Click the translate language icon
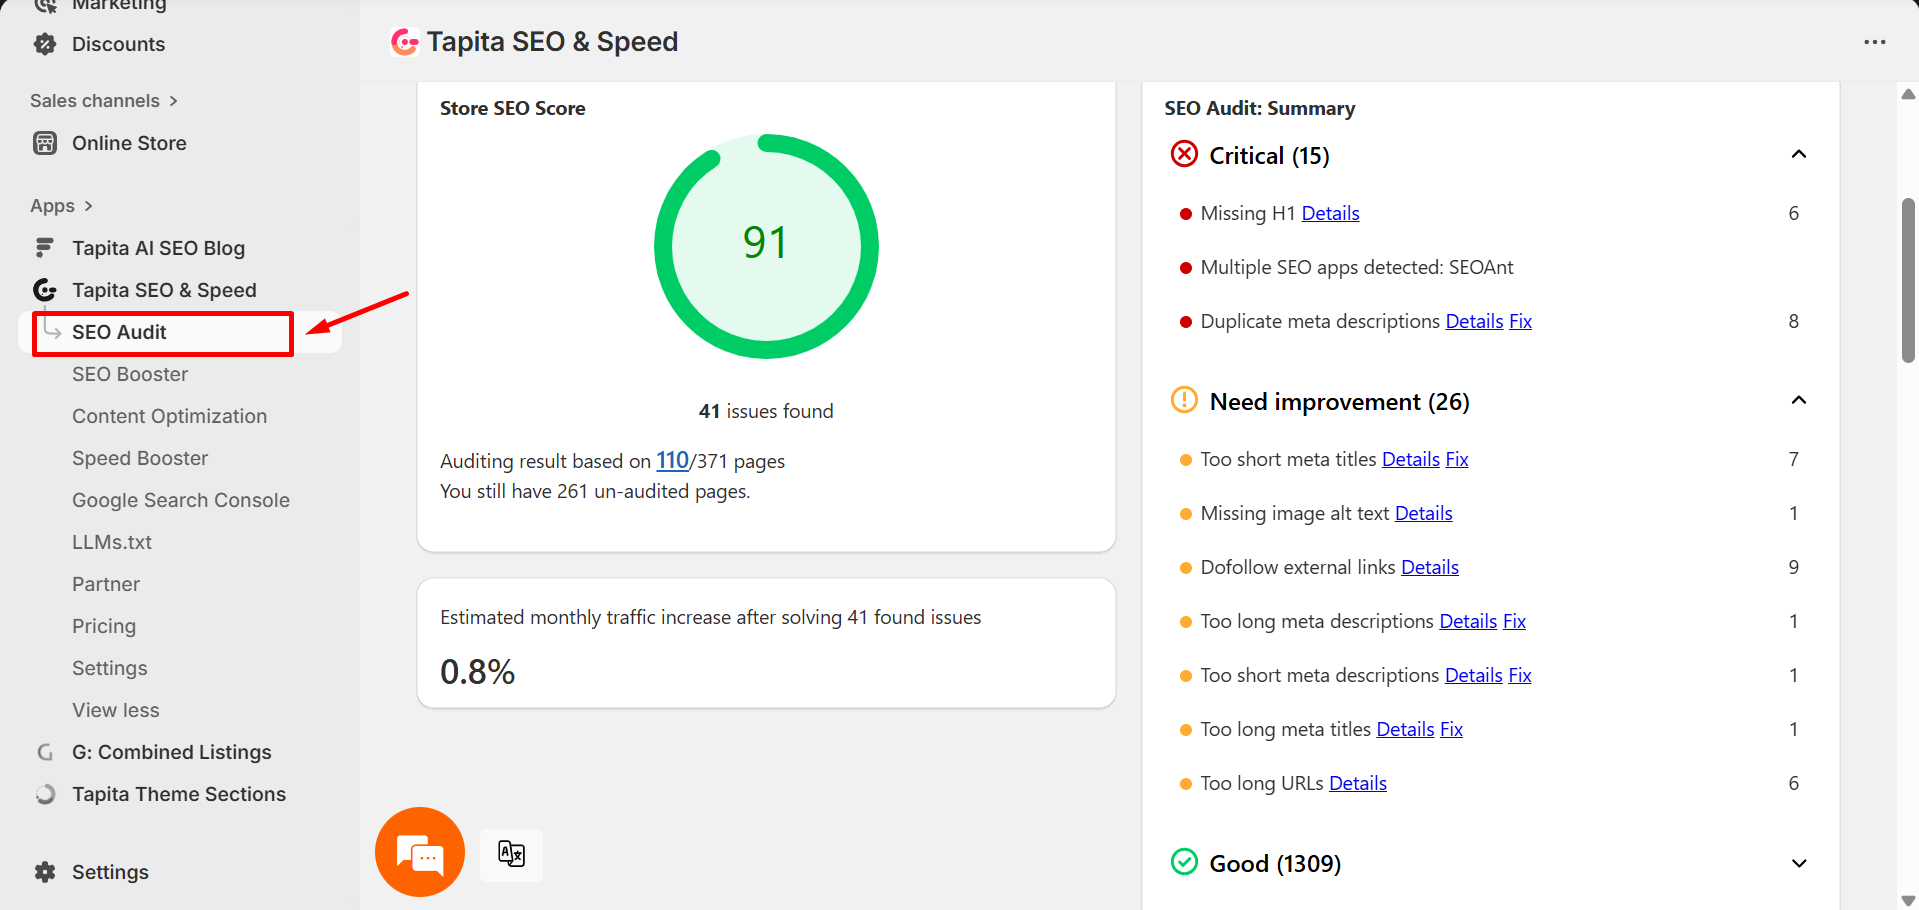 tap(511, 854)
